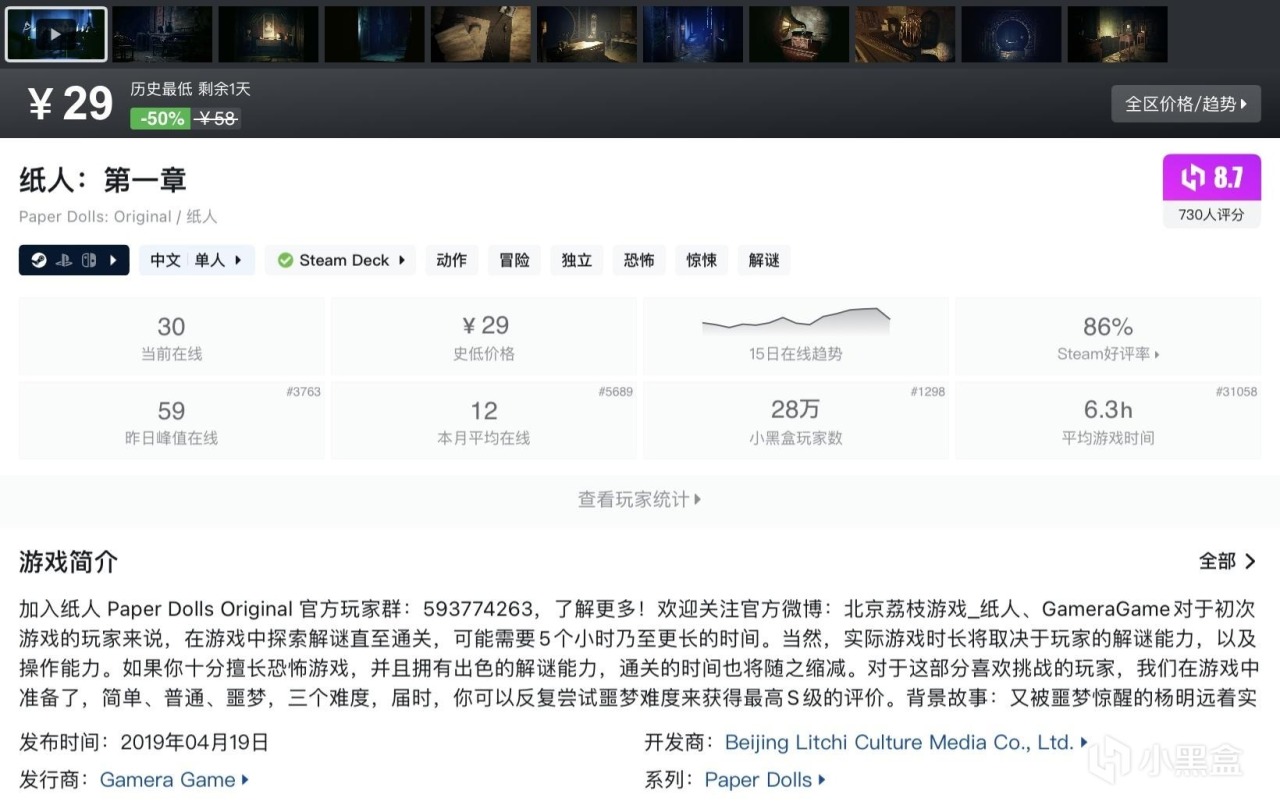Open the second screenshot thumbnail in the gallery

click(162, 34)
